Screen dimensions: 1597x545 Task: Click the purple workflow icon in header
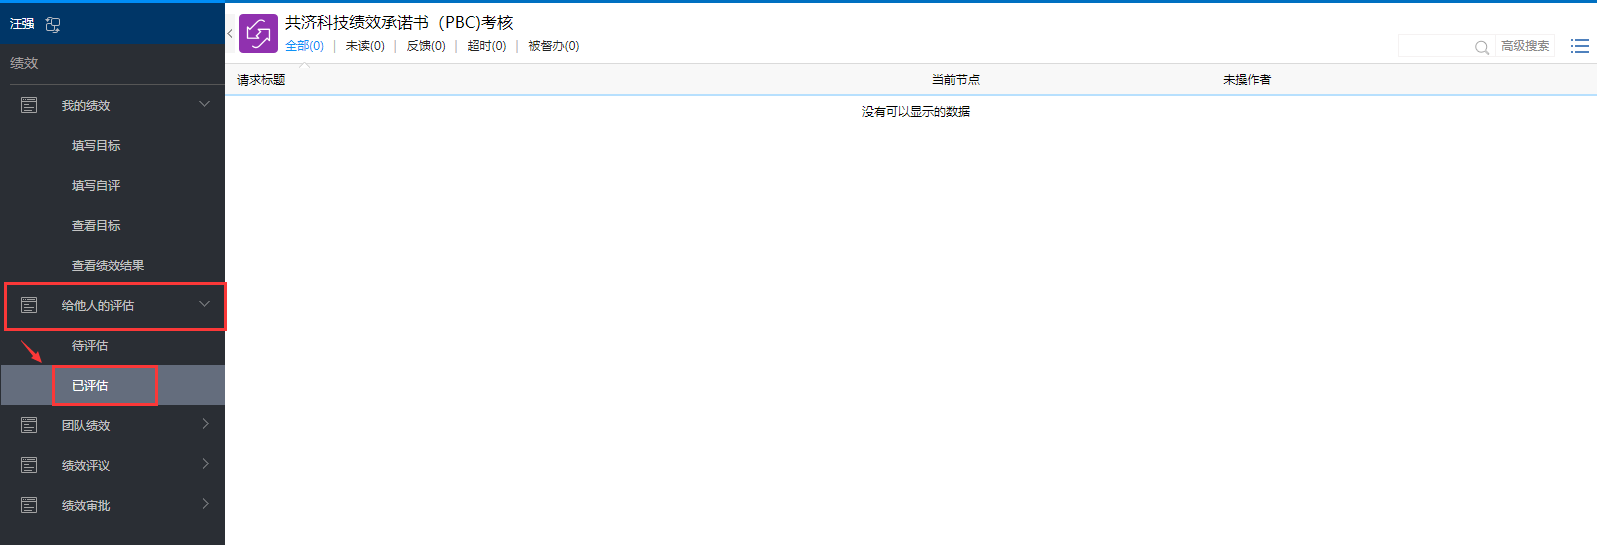pos(258,33)
